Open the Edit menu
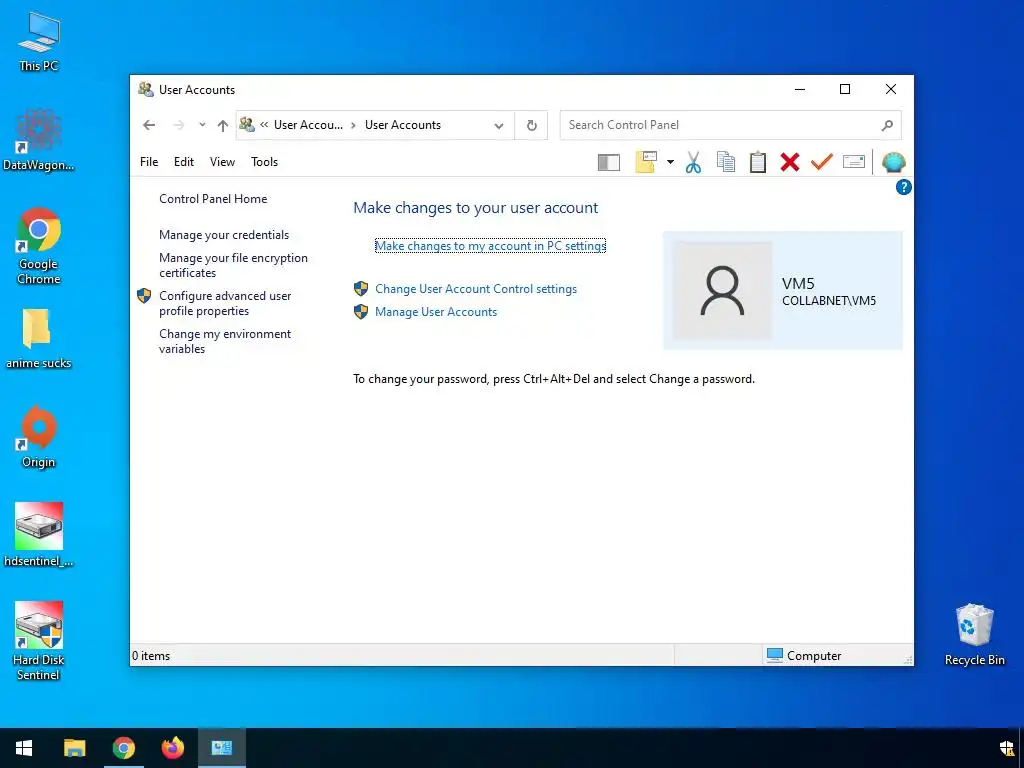The width and height of the screenshot is (1024, 768). pos(184,162)
